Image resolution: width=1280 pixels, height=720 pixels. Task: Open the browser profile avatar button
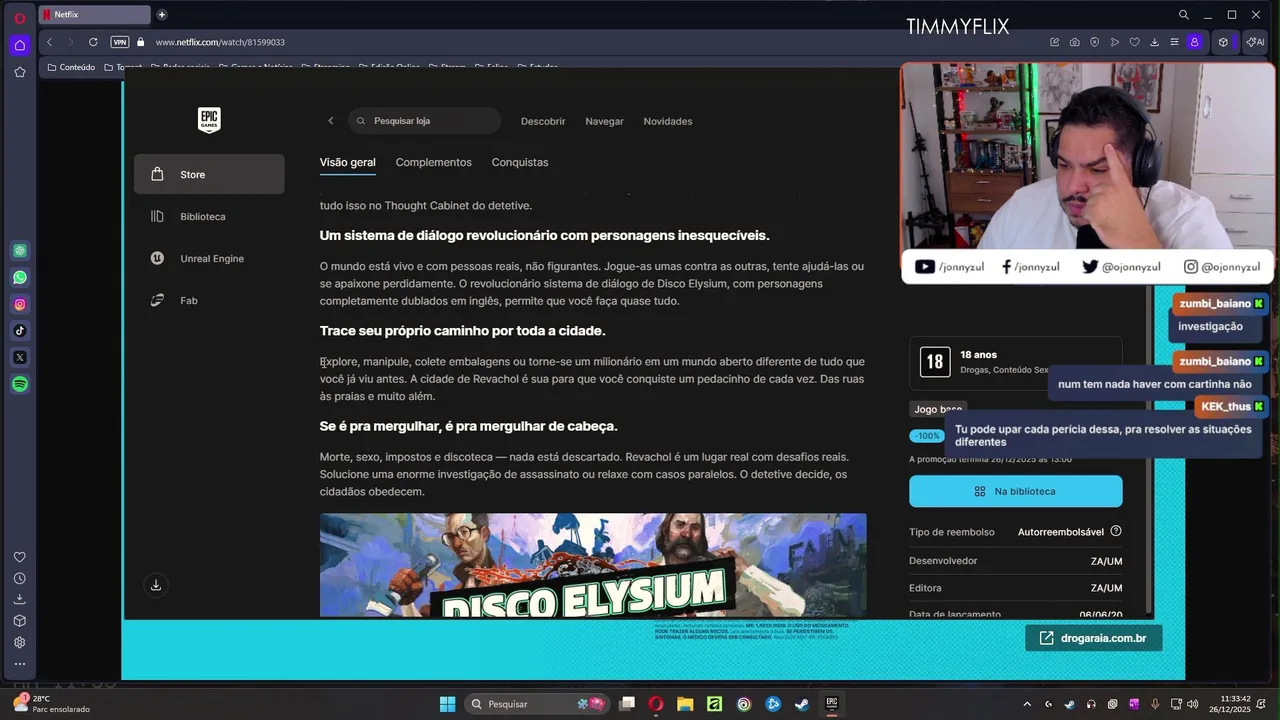coord(1194,42)
